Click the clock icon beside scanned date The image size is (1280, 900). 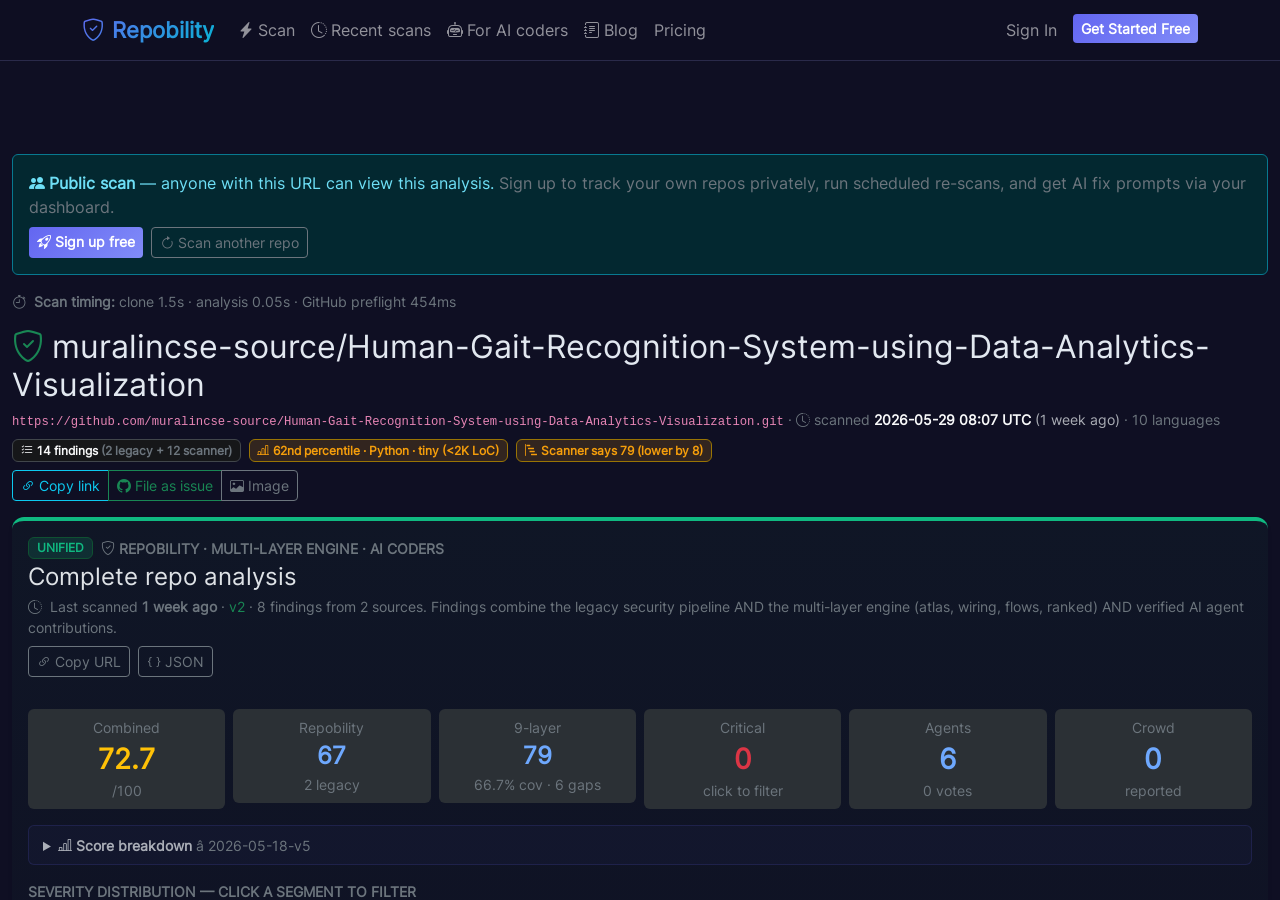coord(803,420)
